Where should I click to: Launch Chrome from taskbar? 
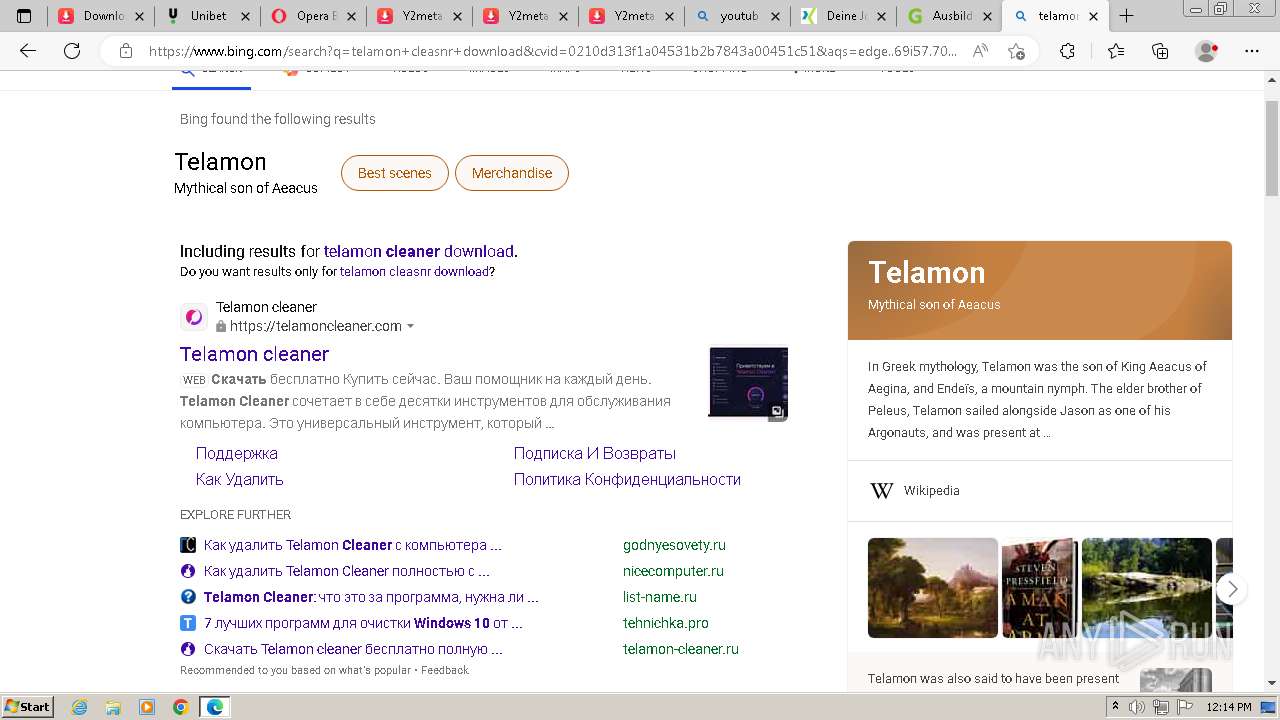pyautogui.click(x=181, y=707)
